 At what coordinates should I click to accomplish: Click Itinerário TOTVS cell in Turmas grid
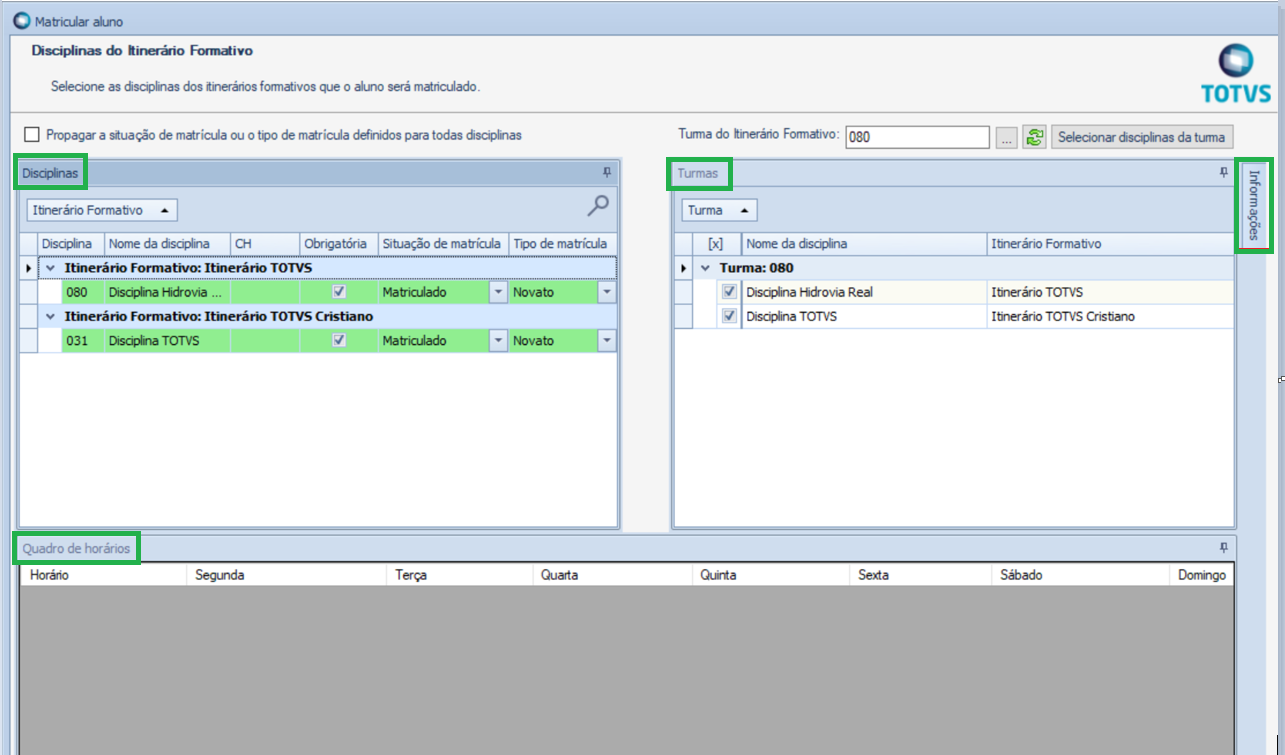click(x=1110, y=292)
